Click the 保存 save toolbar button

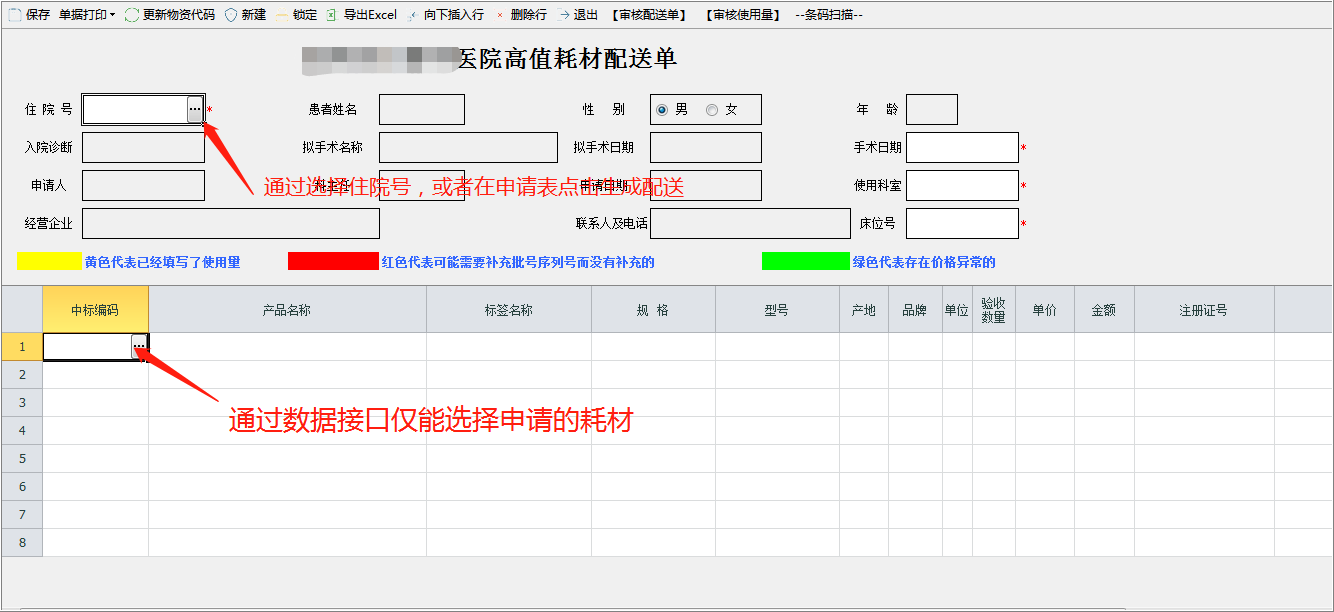[29, 15]
